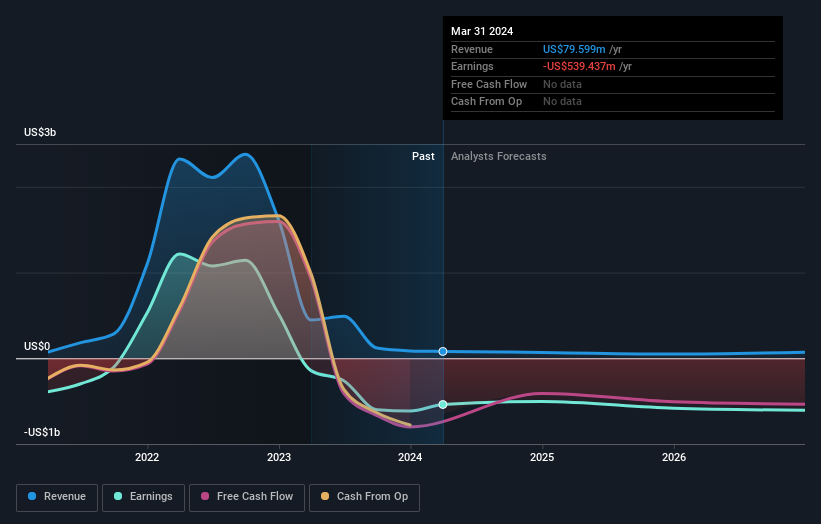The image size is (821, 524).
Task: Click the 2022 x-axis label
Action: 147,458
